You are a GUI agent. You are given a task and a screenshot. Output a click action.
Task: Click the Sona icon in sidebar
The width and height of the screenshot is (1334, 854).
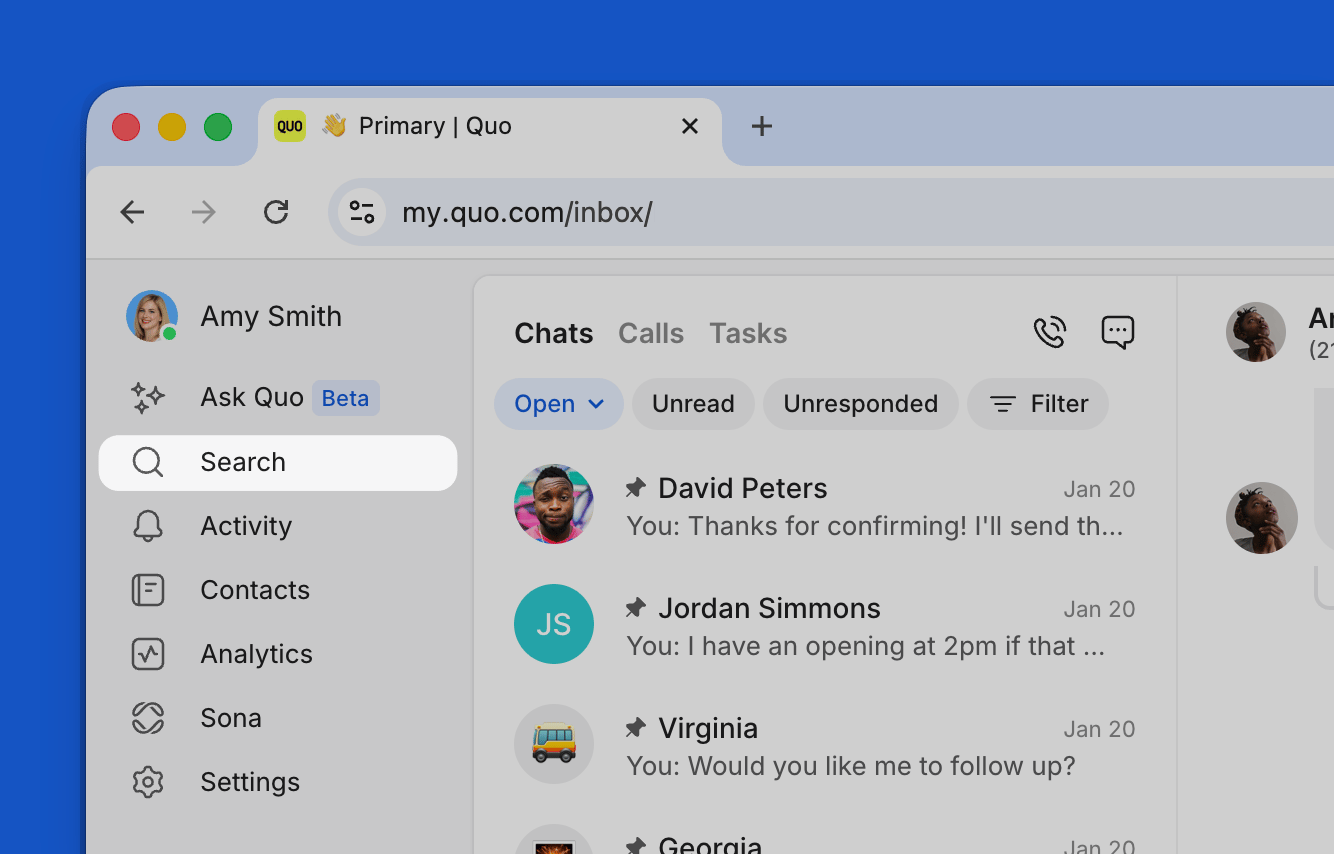148,718
